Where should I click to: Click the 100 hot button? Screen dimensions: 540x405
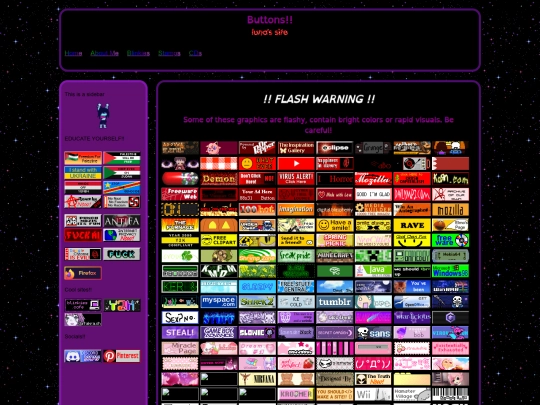pyautogui.click(x=257, y=209)
